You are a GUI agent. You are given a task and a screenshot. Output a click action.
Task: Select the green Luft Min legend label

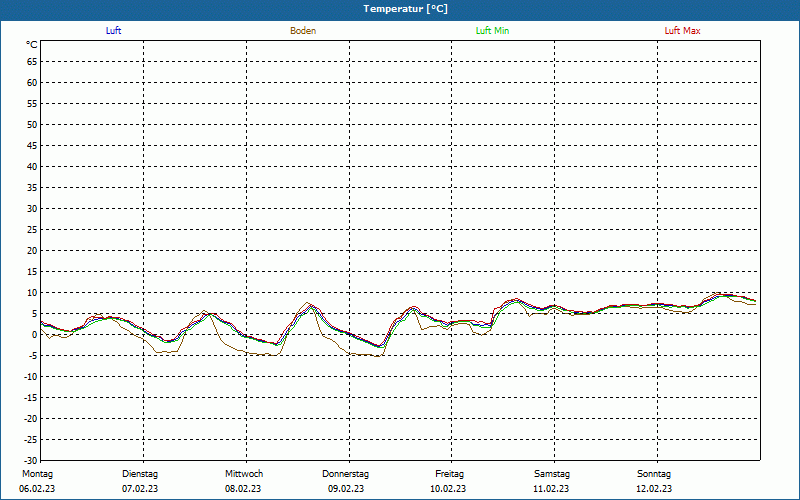492,31
